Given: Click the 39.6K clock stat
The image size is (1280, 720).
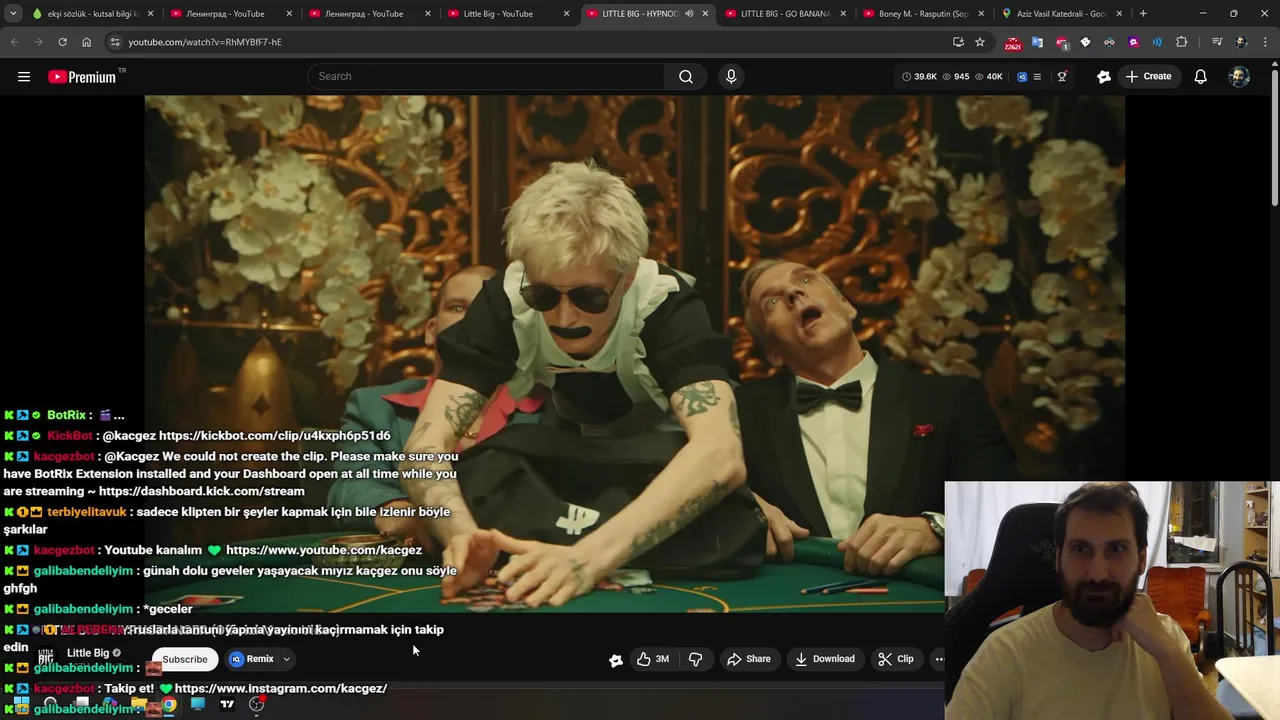Looking at the screenshot, I should pos(919,76).
